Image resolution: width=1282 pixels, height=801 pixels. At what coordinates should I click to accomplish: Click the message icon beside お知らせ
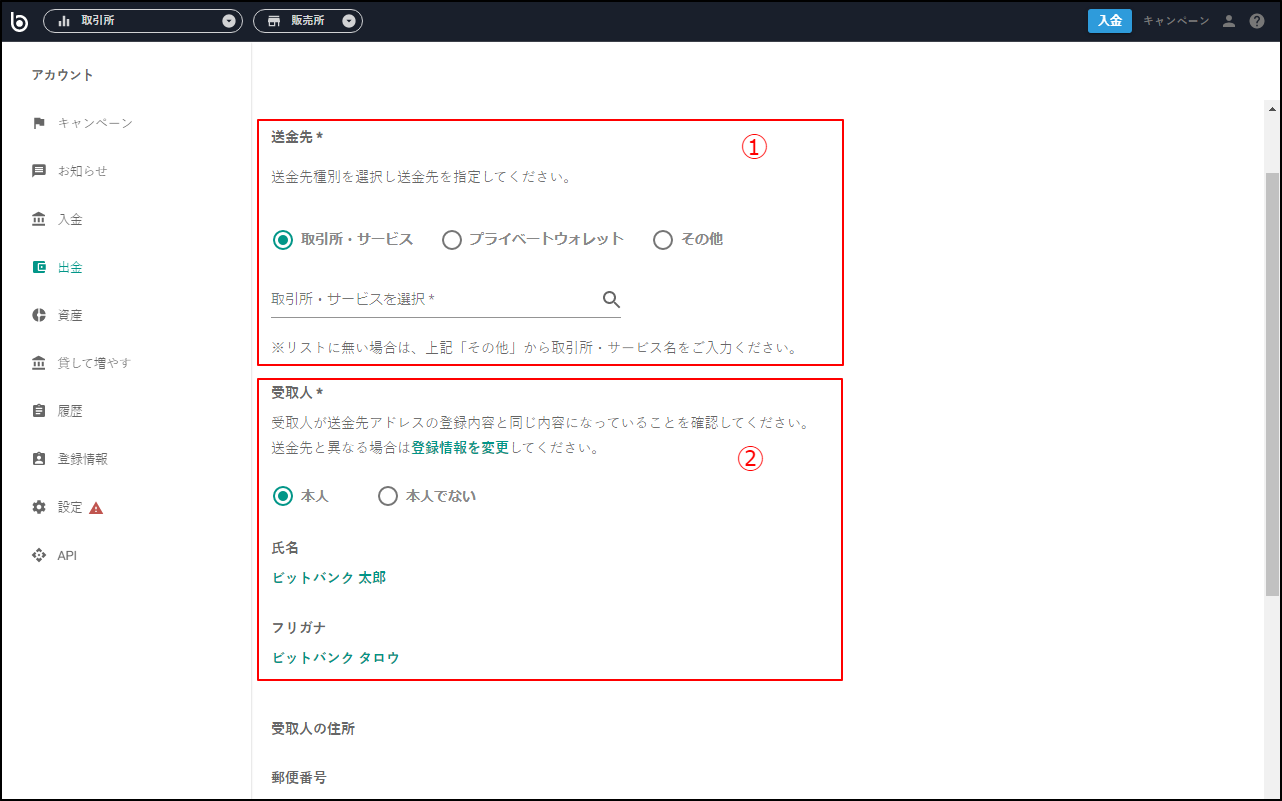pos(39,171)
